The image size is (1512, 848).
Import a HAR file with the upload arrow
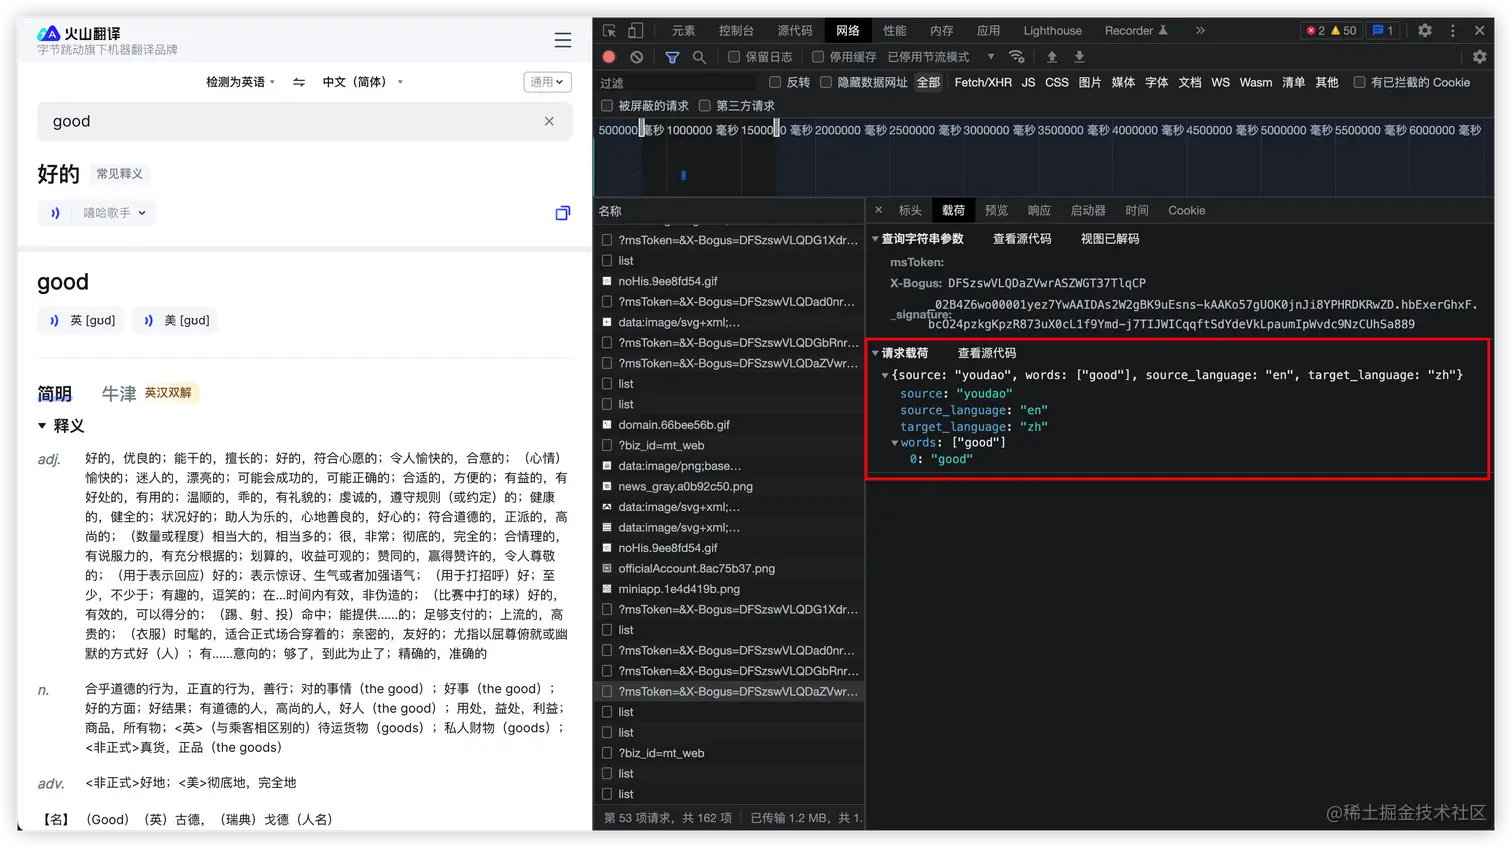click(1052, 57)
